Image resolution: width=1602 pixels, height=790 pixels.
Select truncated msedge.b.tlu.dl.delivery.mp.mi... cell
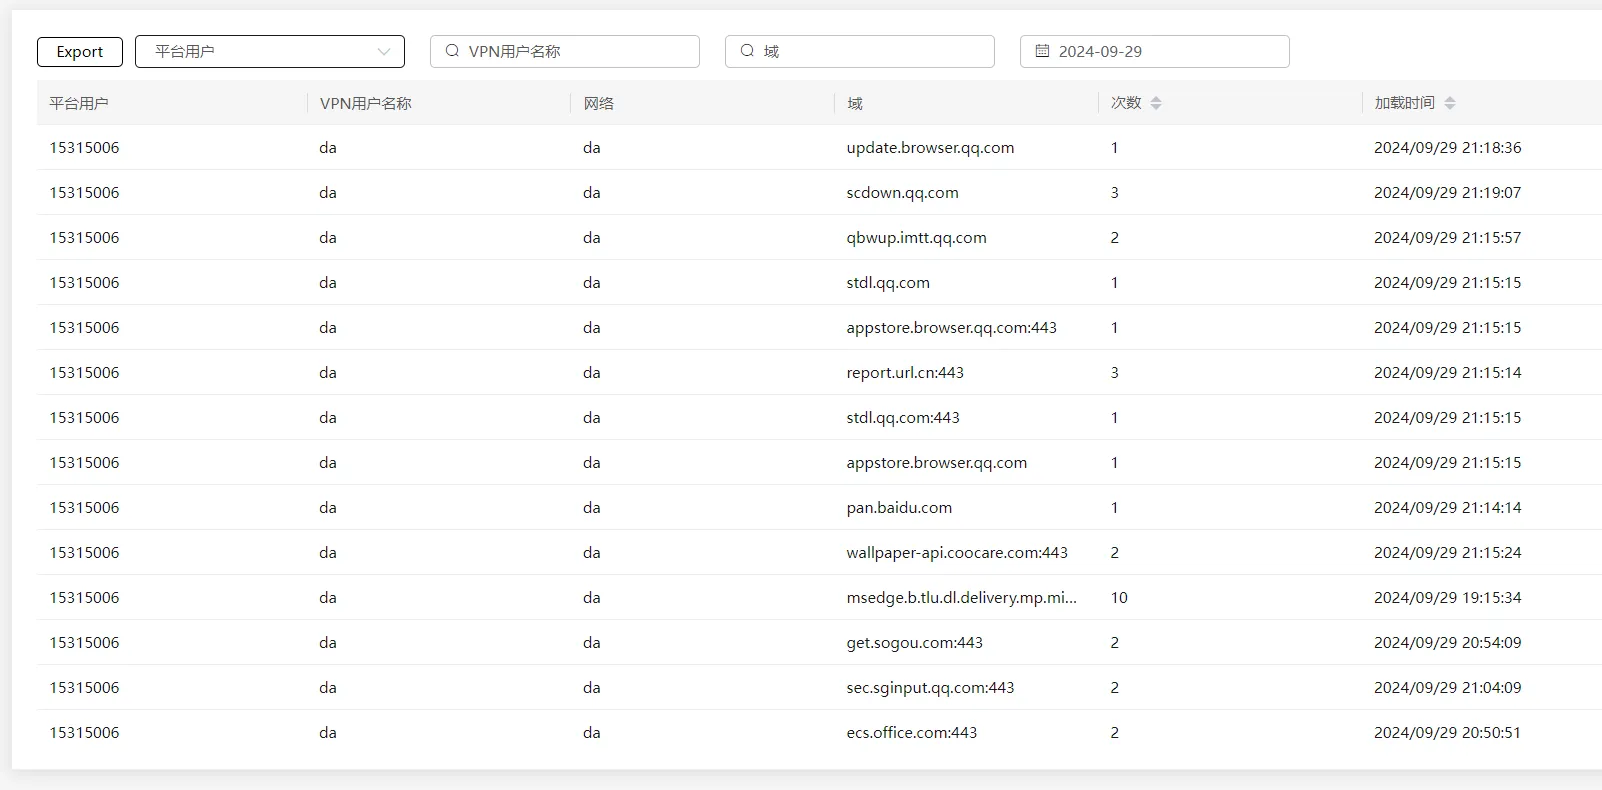pyautogui.click(x=961, y=598)
